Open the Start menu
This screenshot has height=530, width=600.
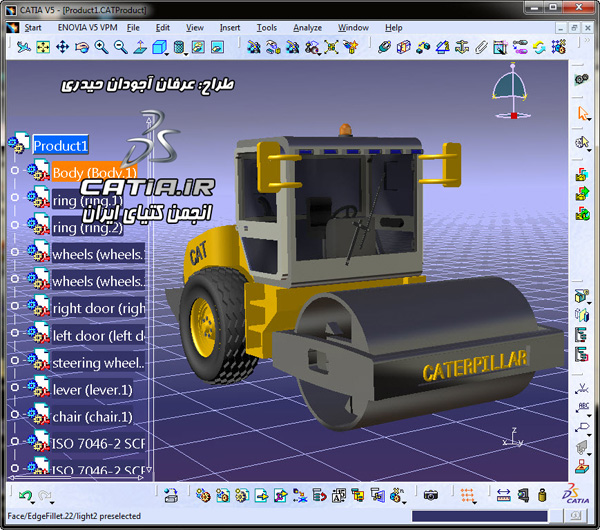33,28
